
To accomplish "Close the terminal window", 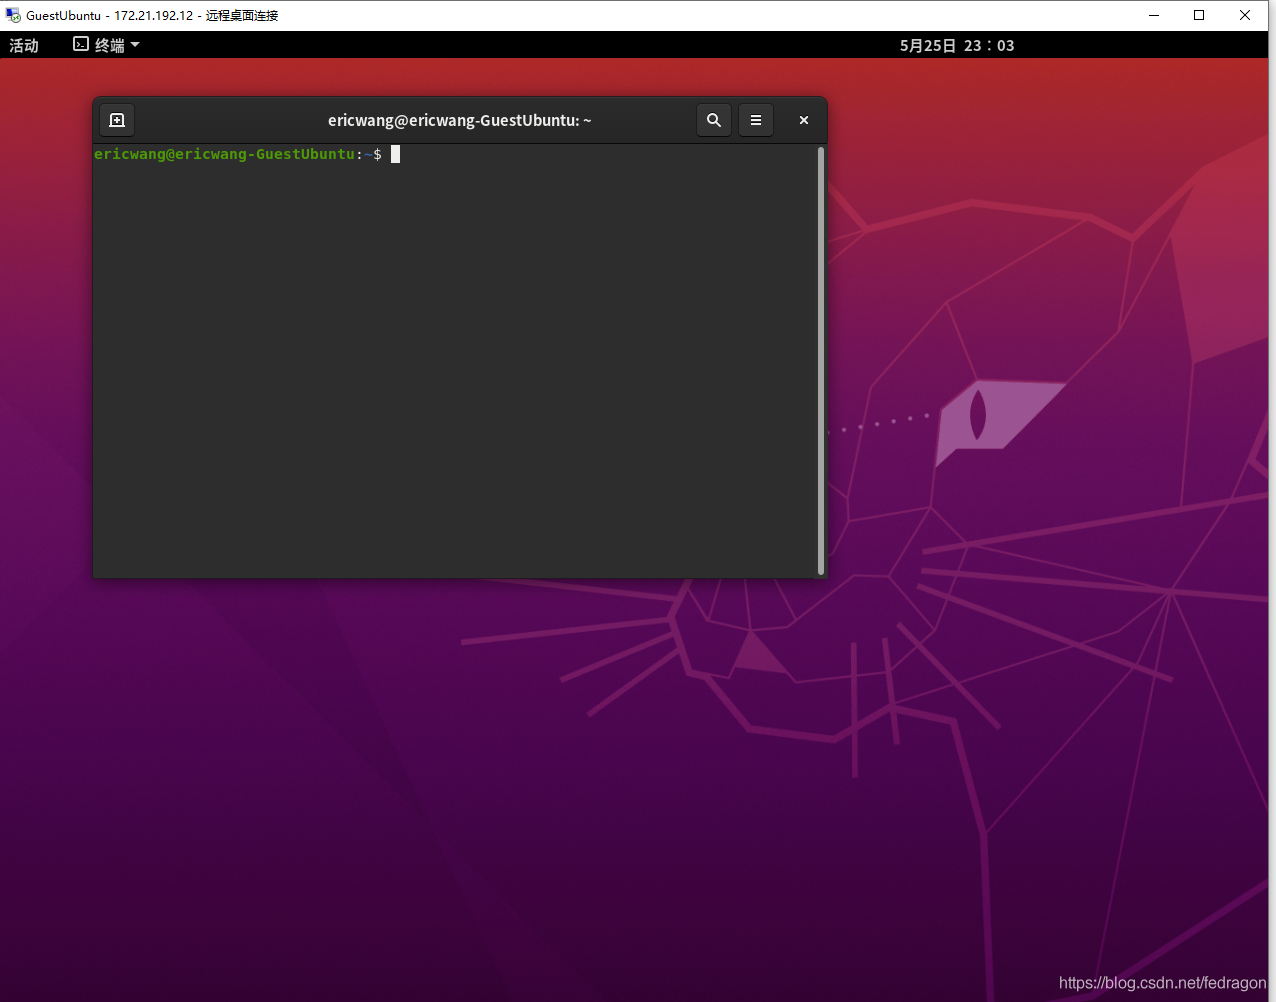I will click(804, 120).
